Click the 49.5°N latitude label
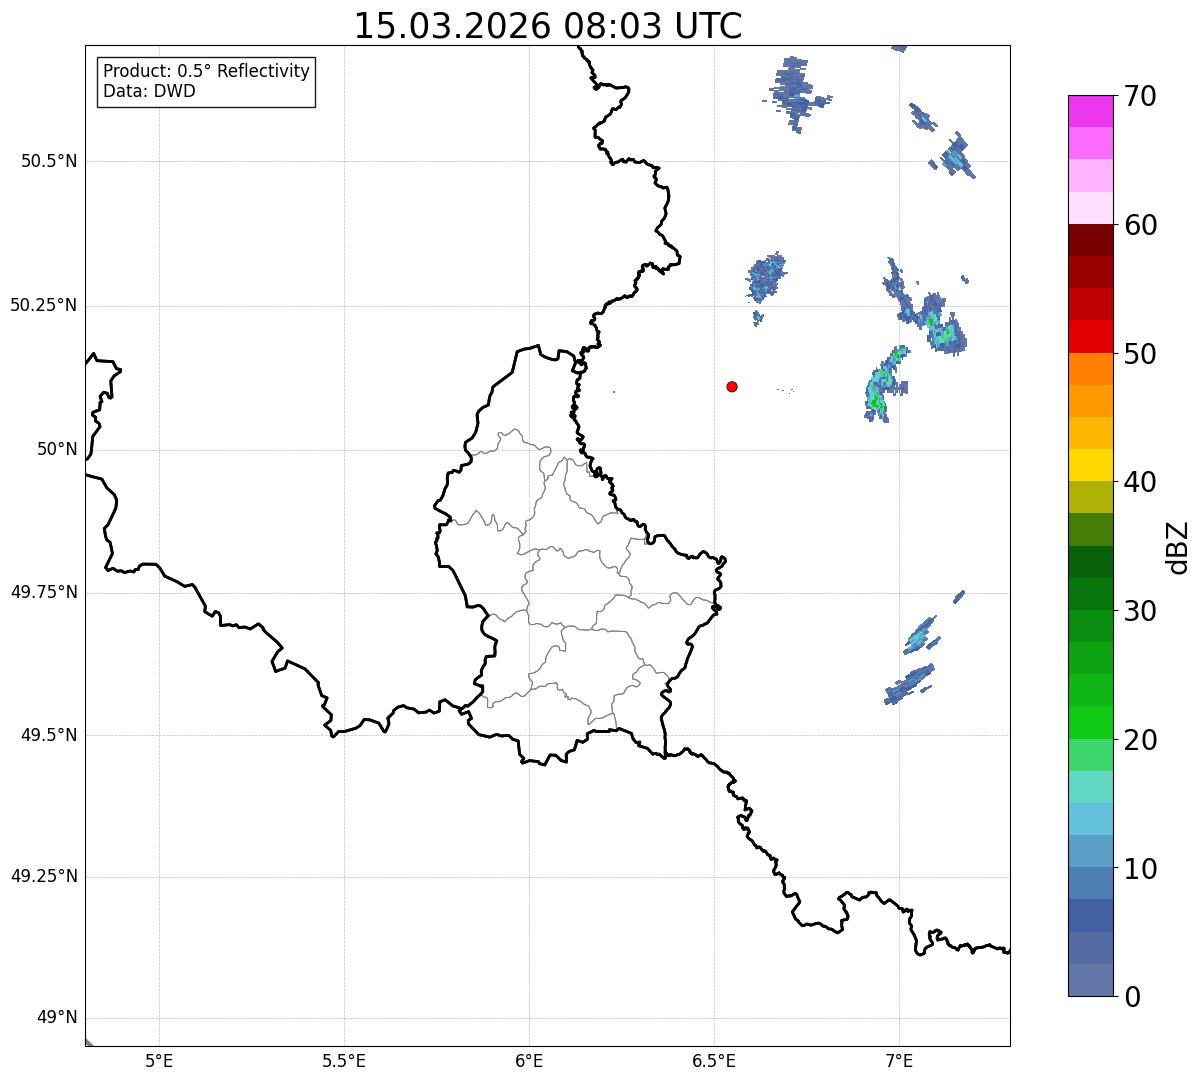Viewport: 1202px width, 1081px height. coord(49,735)
